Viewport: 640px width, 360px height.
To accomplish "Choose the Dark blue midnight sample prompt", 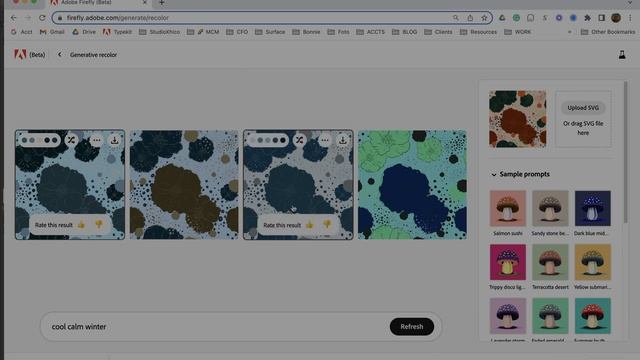I will point(593,213).
